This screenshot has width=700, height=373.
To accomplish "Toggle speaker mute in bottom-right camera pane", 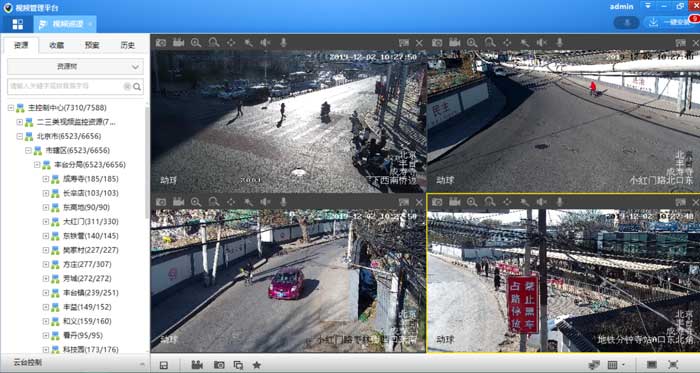I will click(x=542, y=202).
